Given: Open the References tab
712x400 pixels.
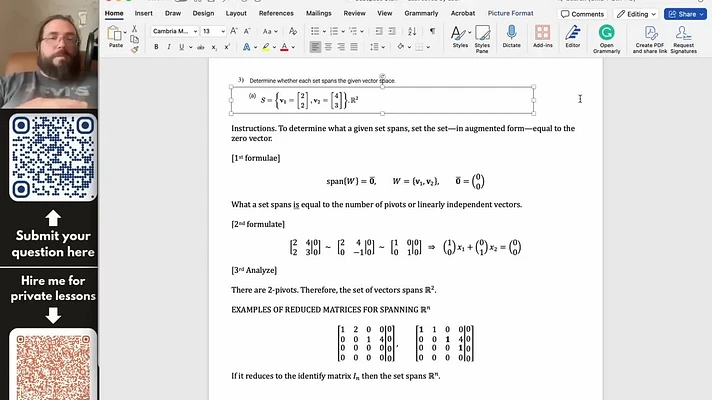Looking at the screenshot, I should click(x=276, y=13).
